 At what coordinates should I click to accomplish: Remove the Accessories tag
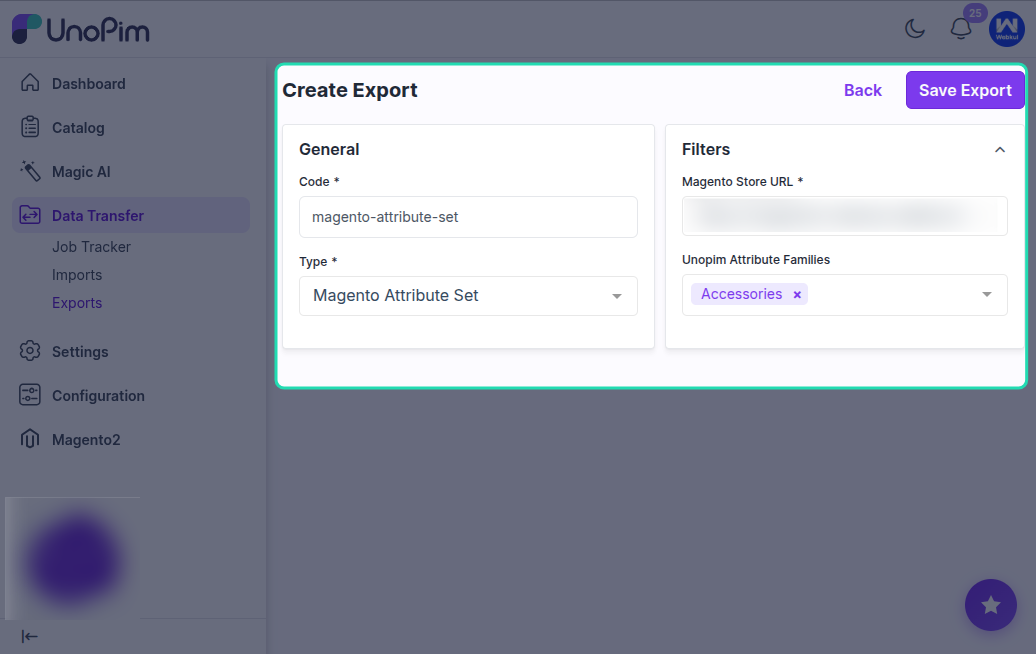coord(797,295)
